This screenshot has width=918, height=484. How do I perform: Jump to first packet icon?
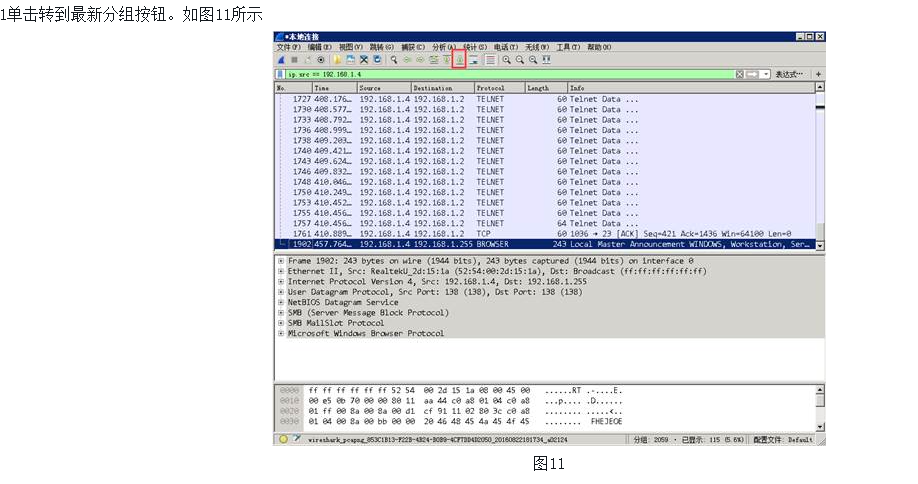point(447,60)
